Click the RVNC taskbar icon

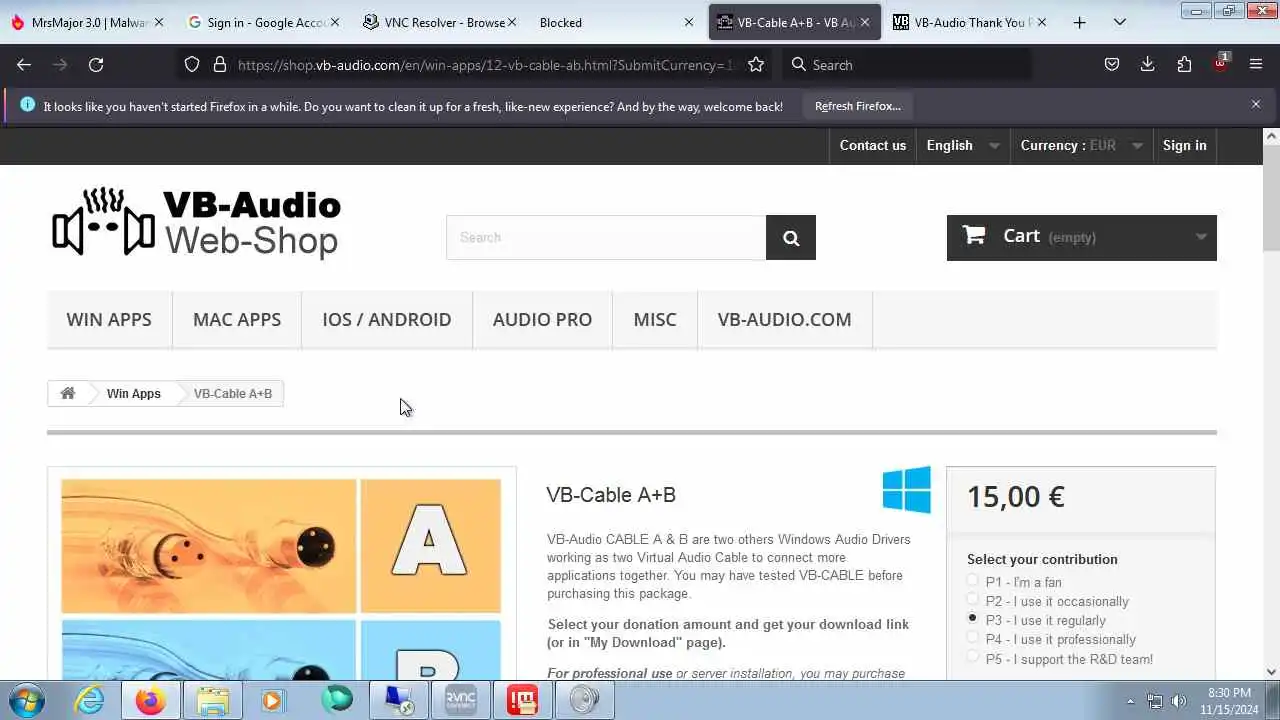(x=461, y=700)
